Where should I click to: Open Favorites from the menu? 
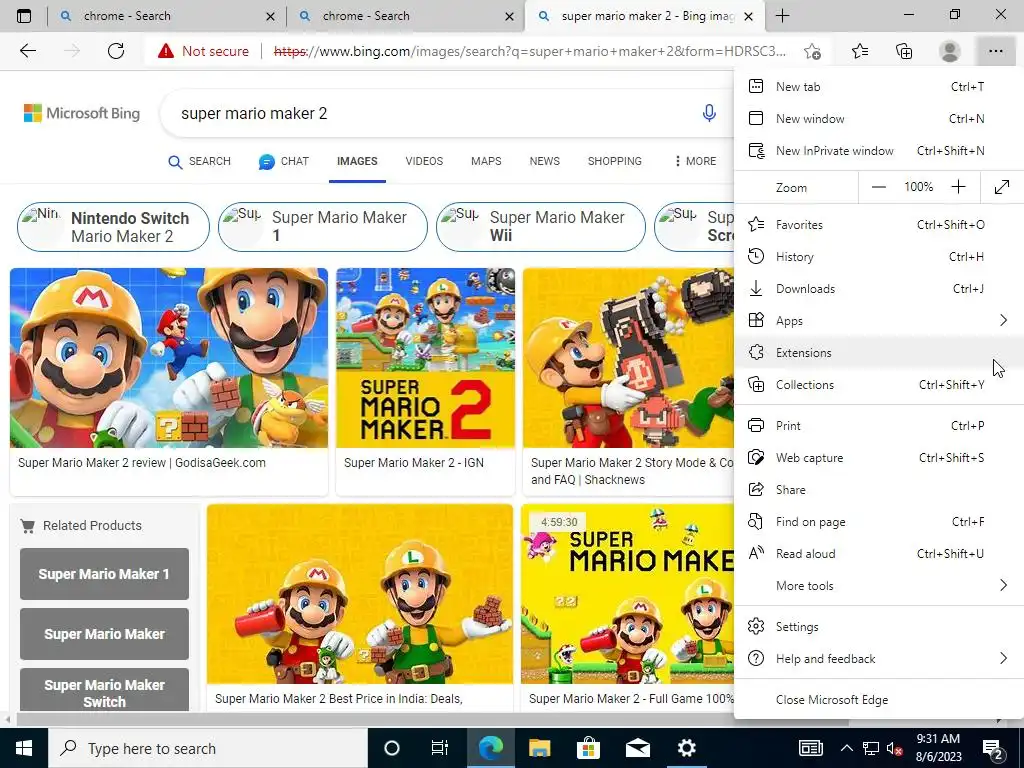click(878, 225)
